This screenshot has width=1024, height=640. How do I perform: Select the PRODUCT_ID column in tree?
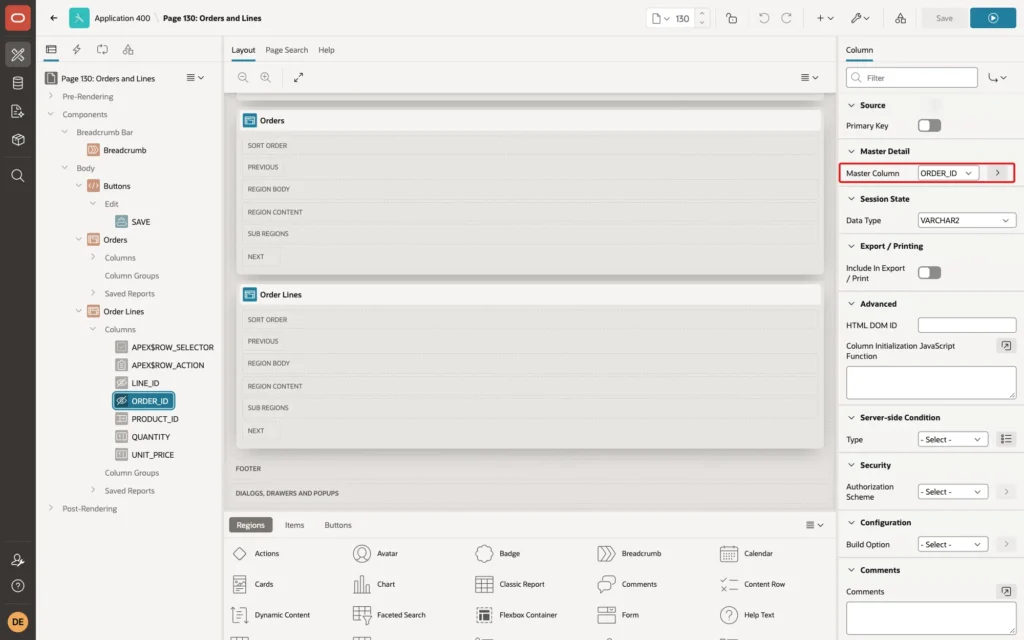155,419
